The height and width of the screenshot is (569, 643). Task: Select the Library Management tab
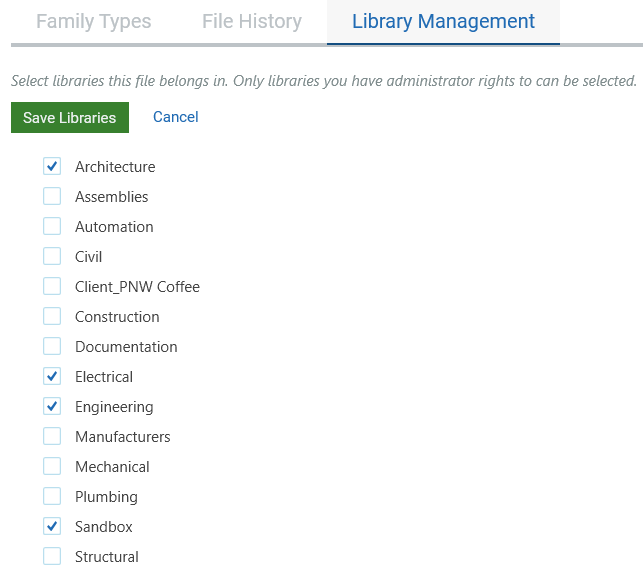point(443,21)
